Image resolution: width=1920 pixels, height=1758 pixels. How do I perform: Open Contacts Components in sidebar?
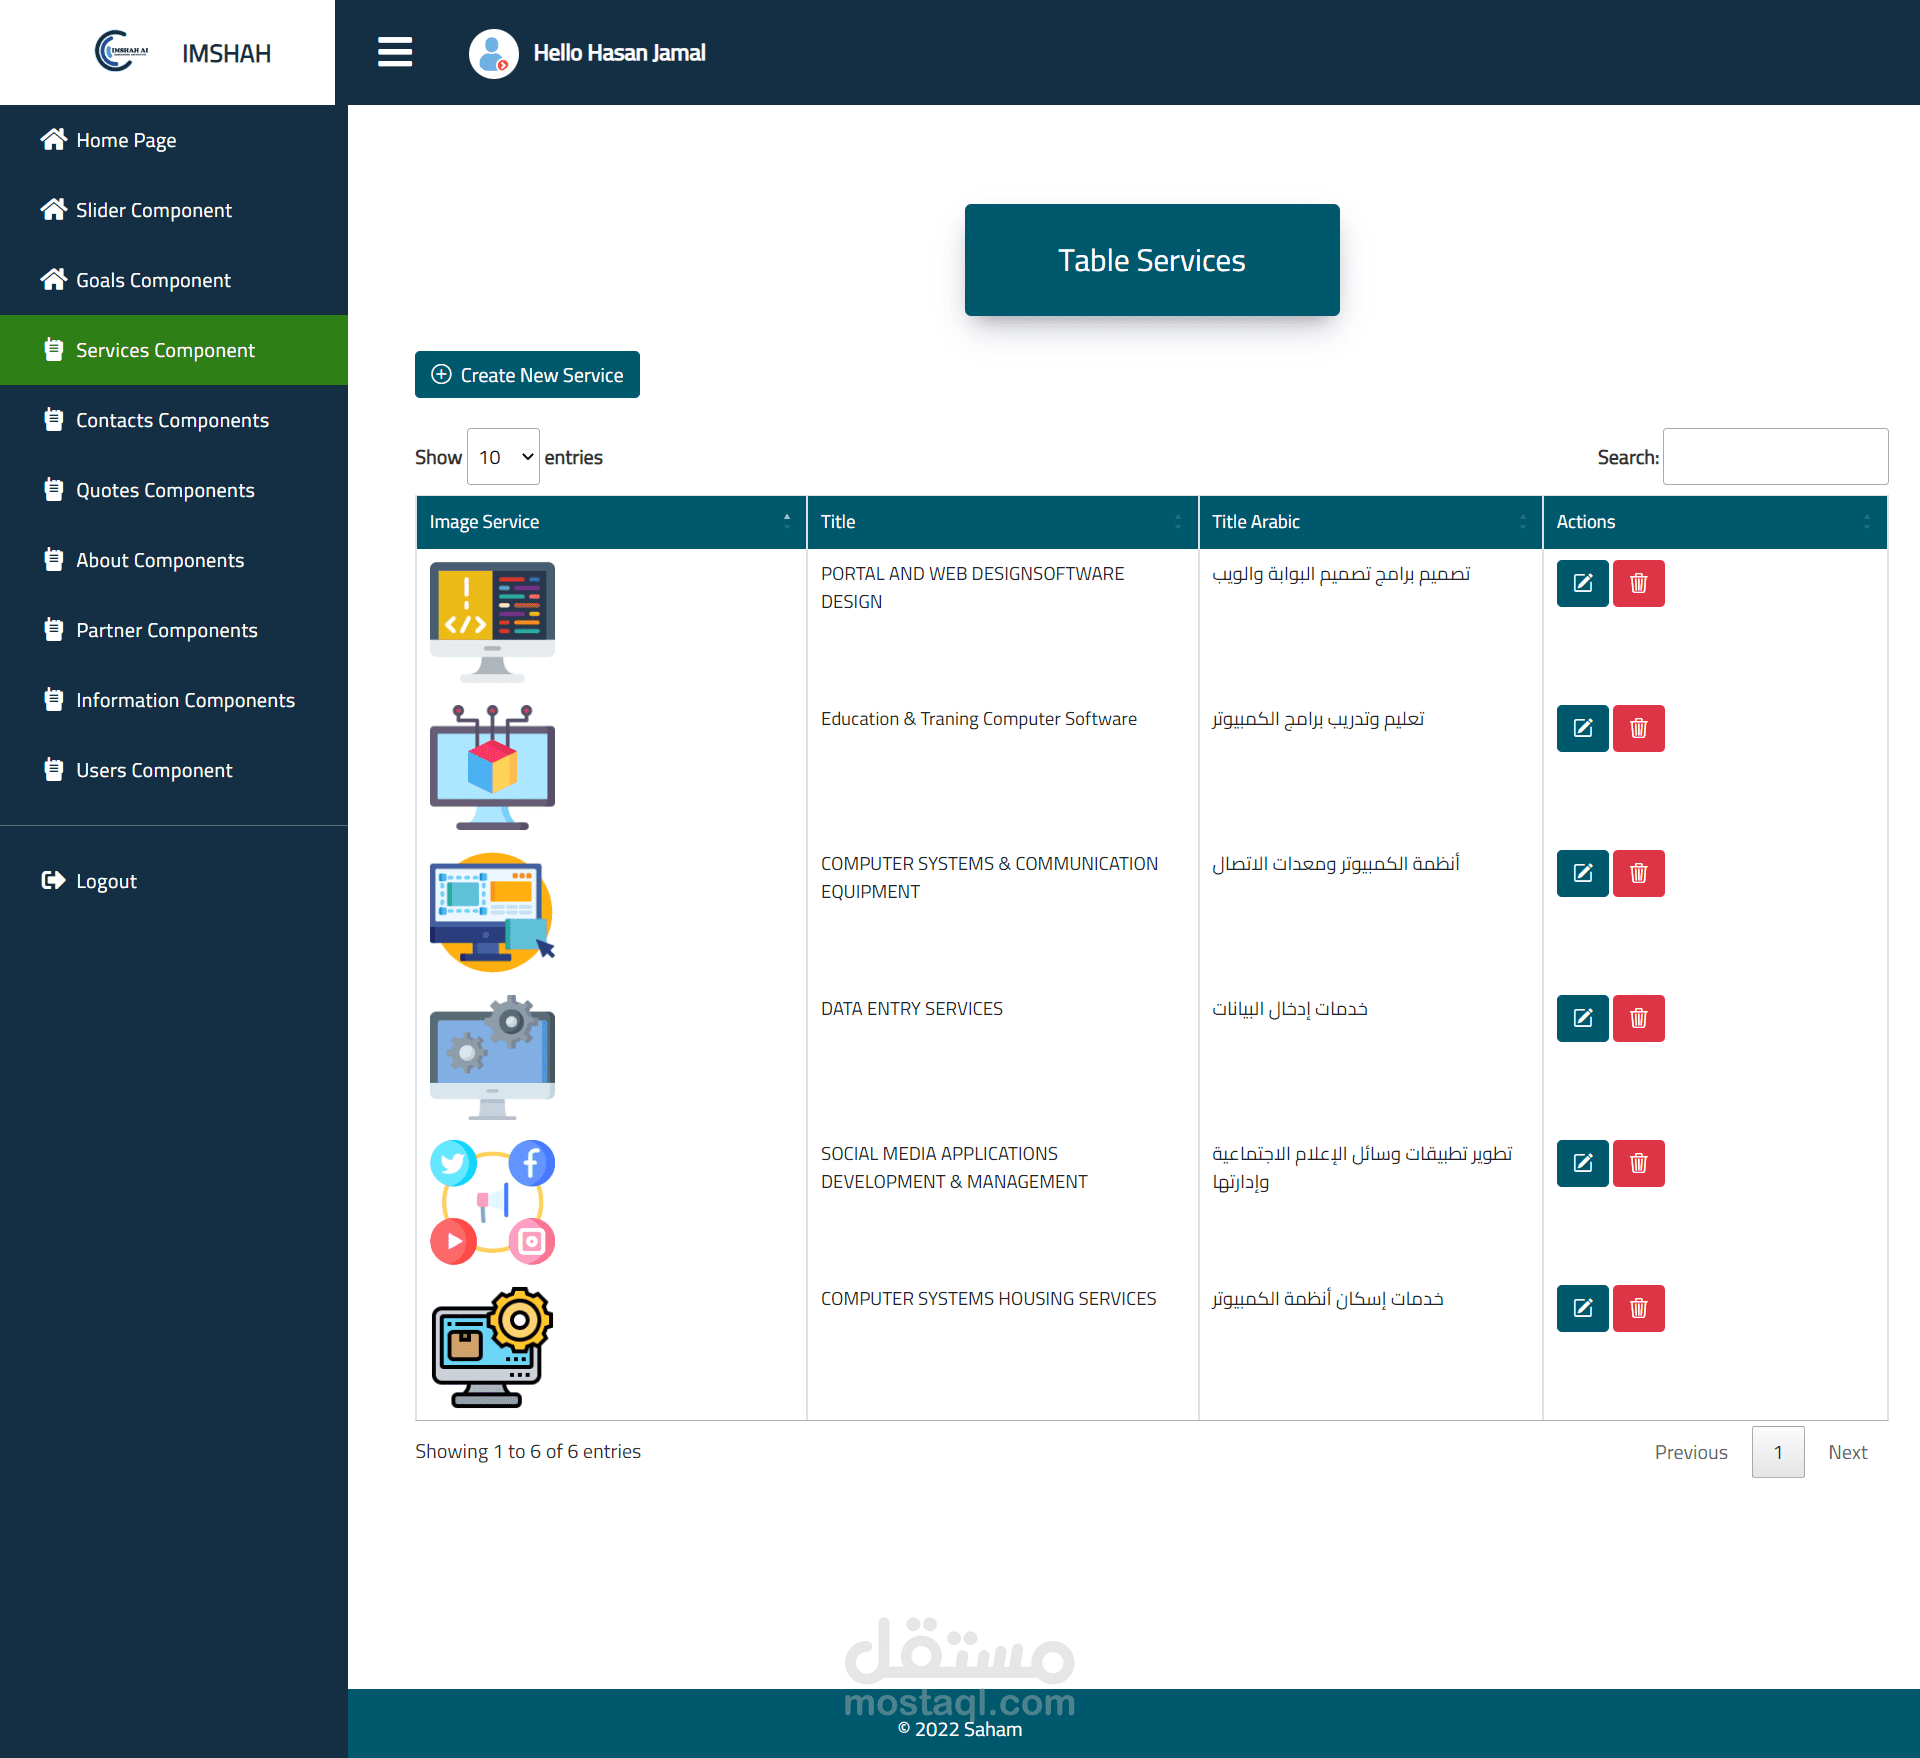tap(172, 420)
